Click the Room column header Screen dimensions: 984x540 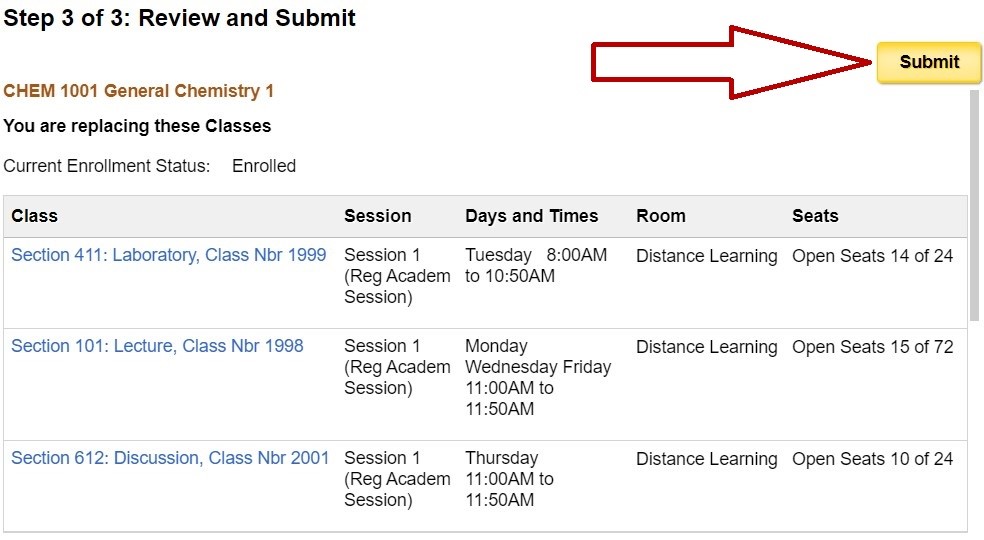(660, 216)
